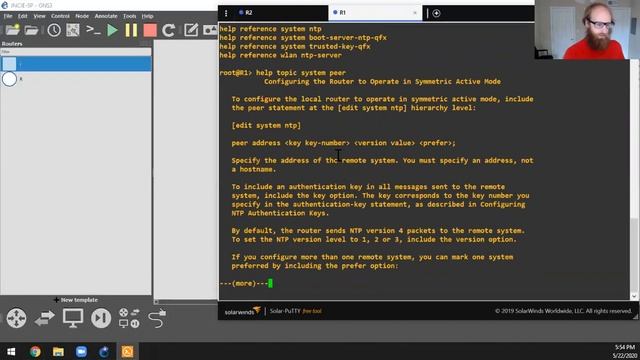Open Solar-PuTTY from the taskbar
This screenshot has width=640, height=360.
coord(127,351)
